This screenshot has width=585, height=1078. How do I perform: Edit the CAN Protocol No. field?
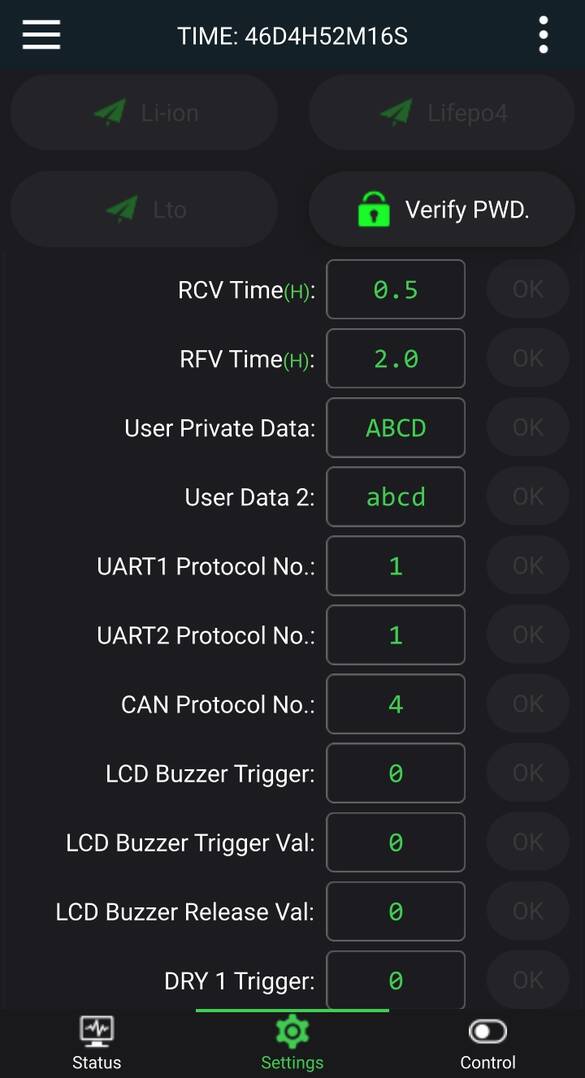(395, 704)
